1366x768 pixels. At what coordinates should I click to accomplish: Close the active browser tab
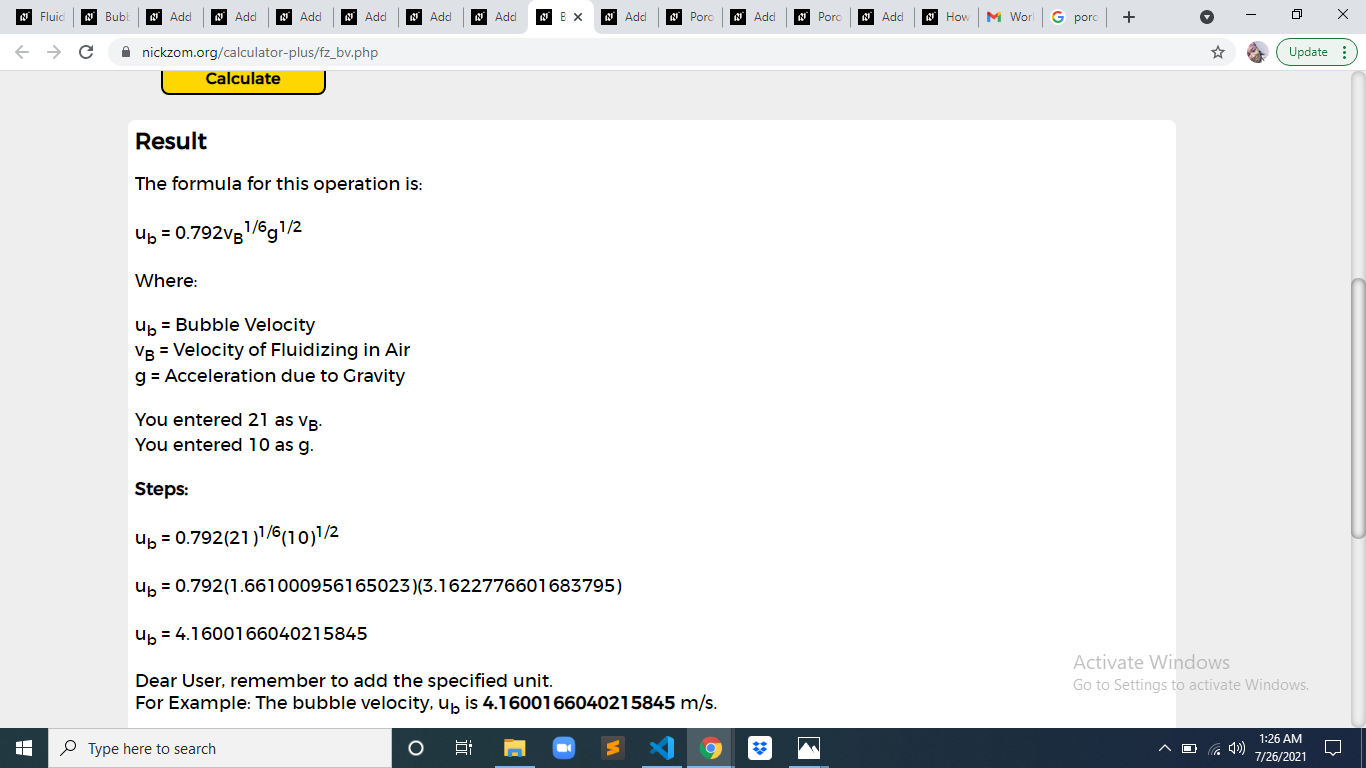coord(577,17)
